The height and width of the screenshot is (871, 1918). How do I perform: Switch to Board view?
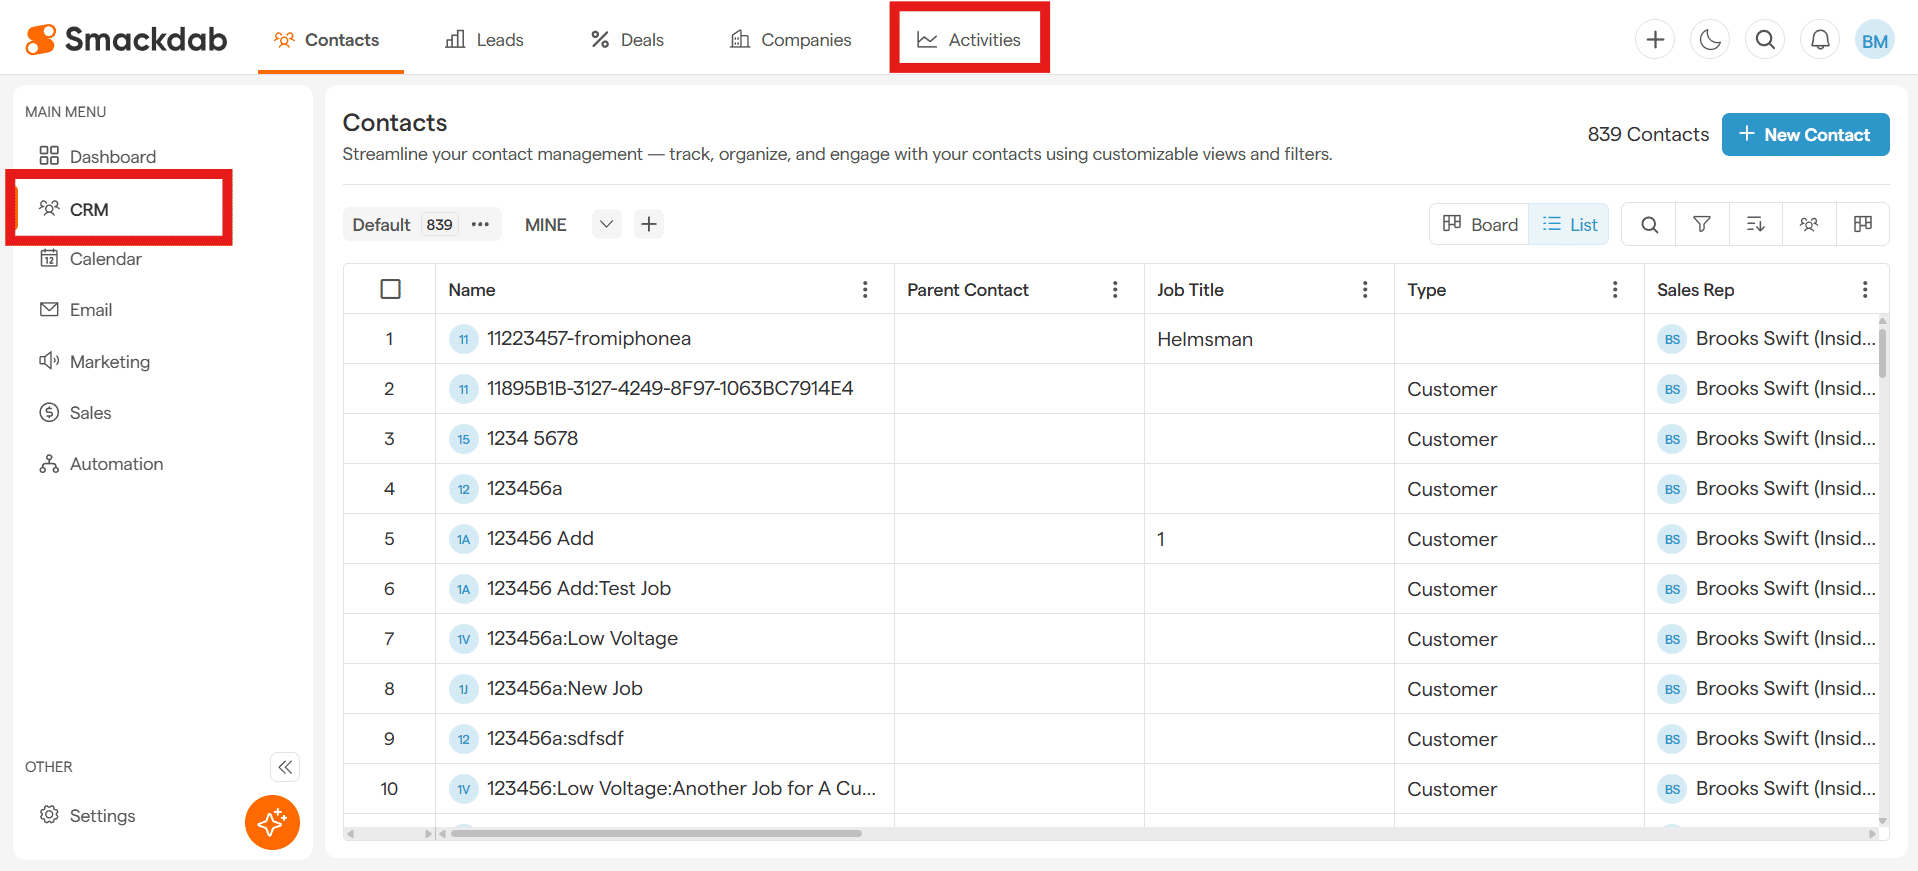click(x=1480, y=225)
